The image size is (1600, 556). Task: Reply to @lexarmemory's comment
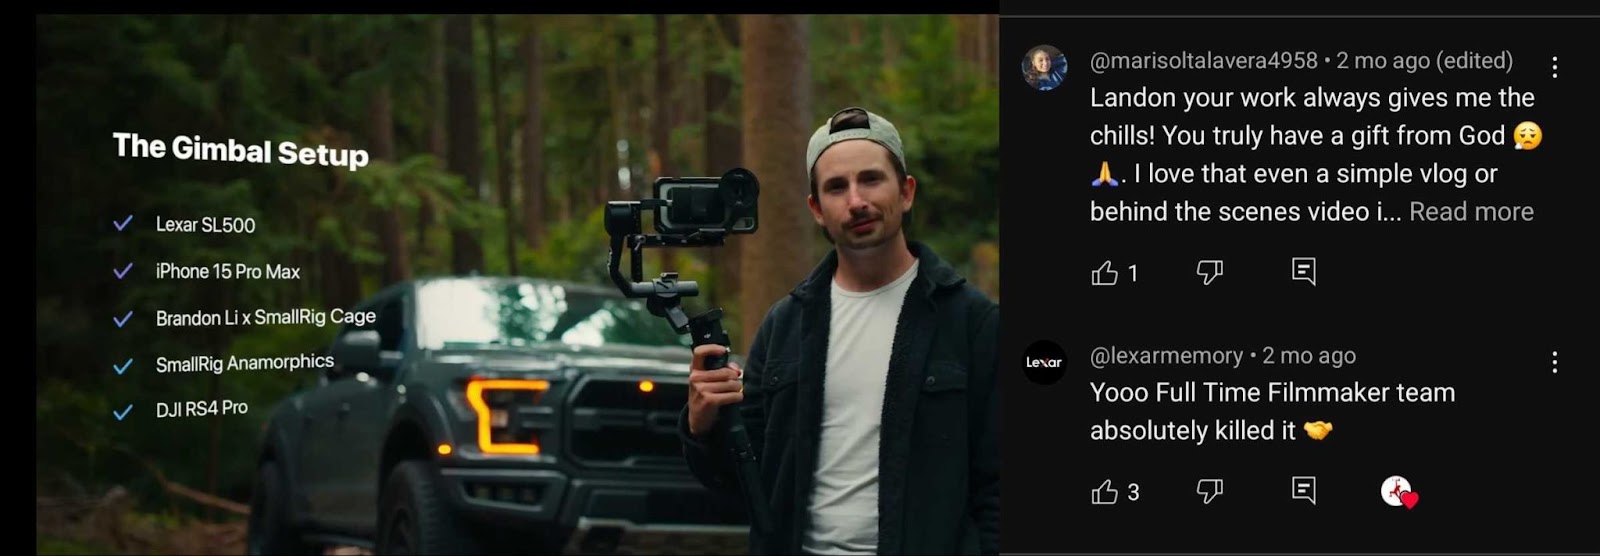[x=1304, y=490]
